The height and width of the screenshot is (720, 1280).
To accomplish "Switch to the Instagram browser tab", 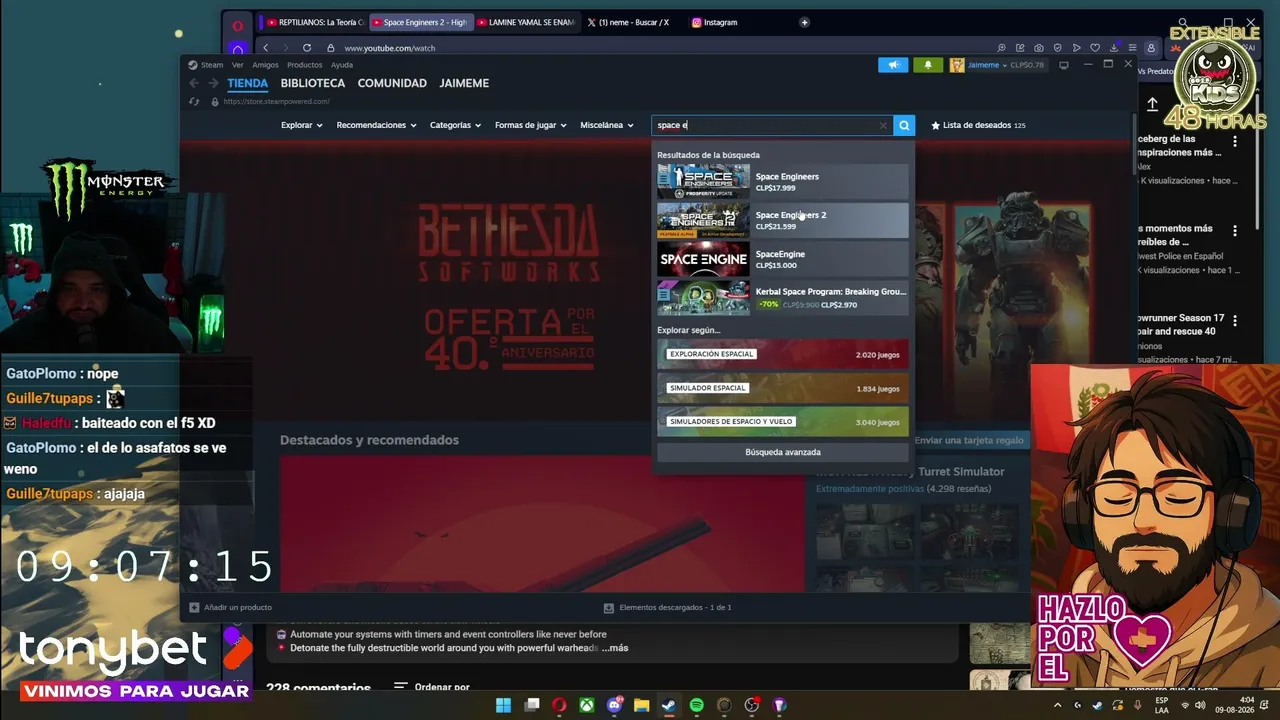I will coord(720,22).
